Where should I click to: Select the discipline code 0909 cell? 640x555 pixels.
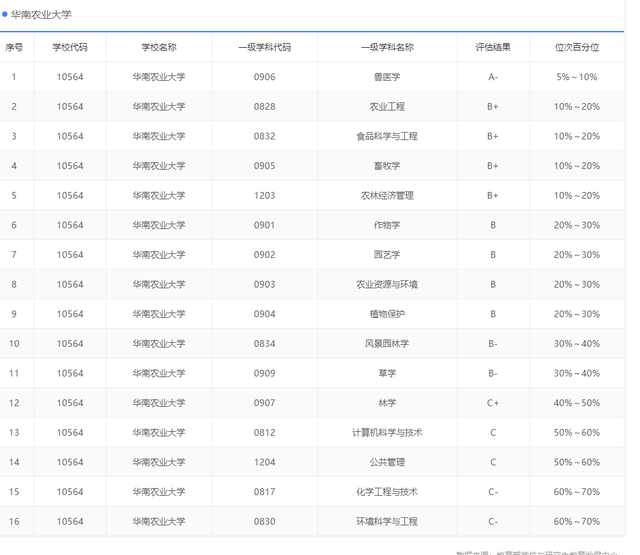point(264,373)
